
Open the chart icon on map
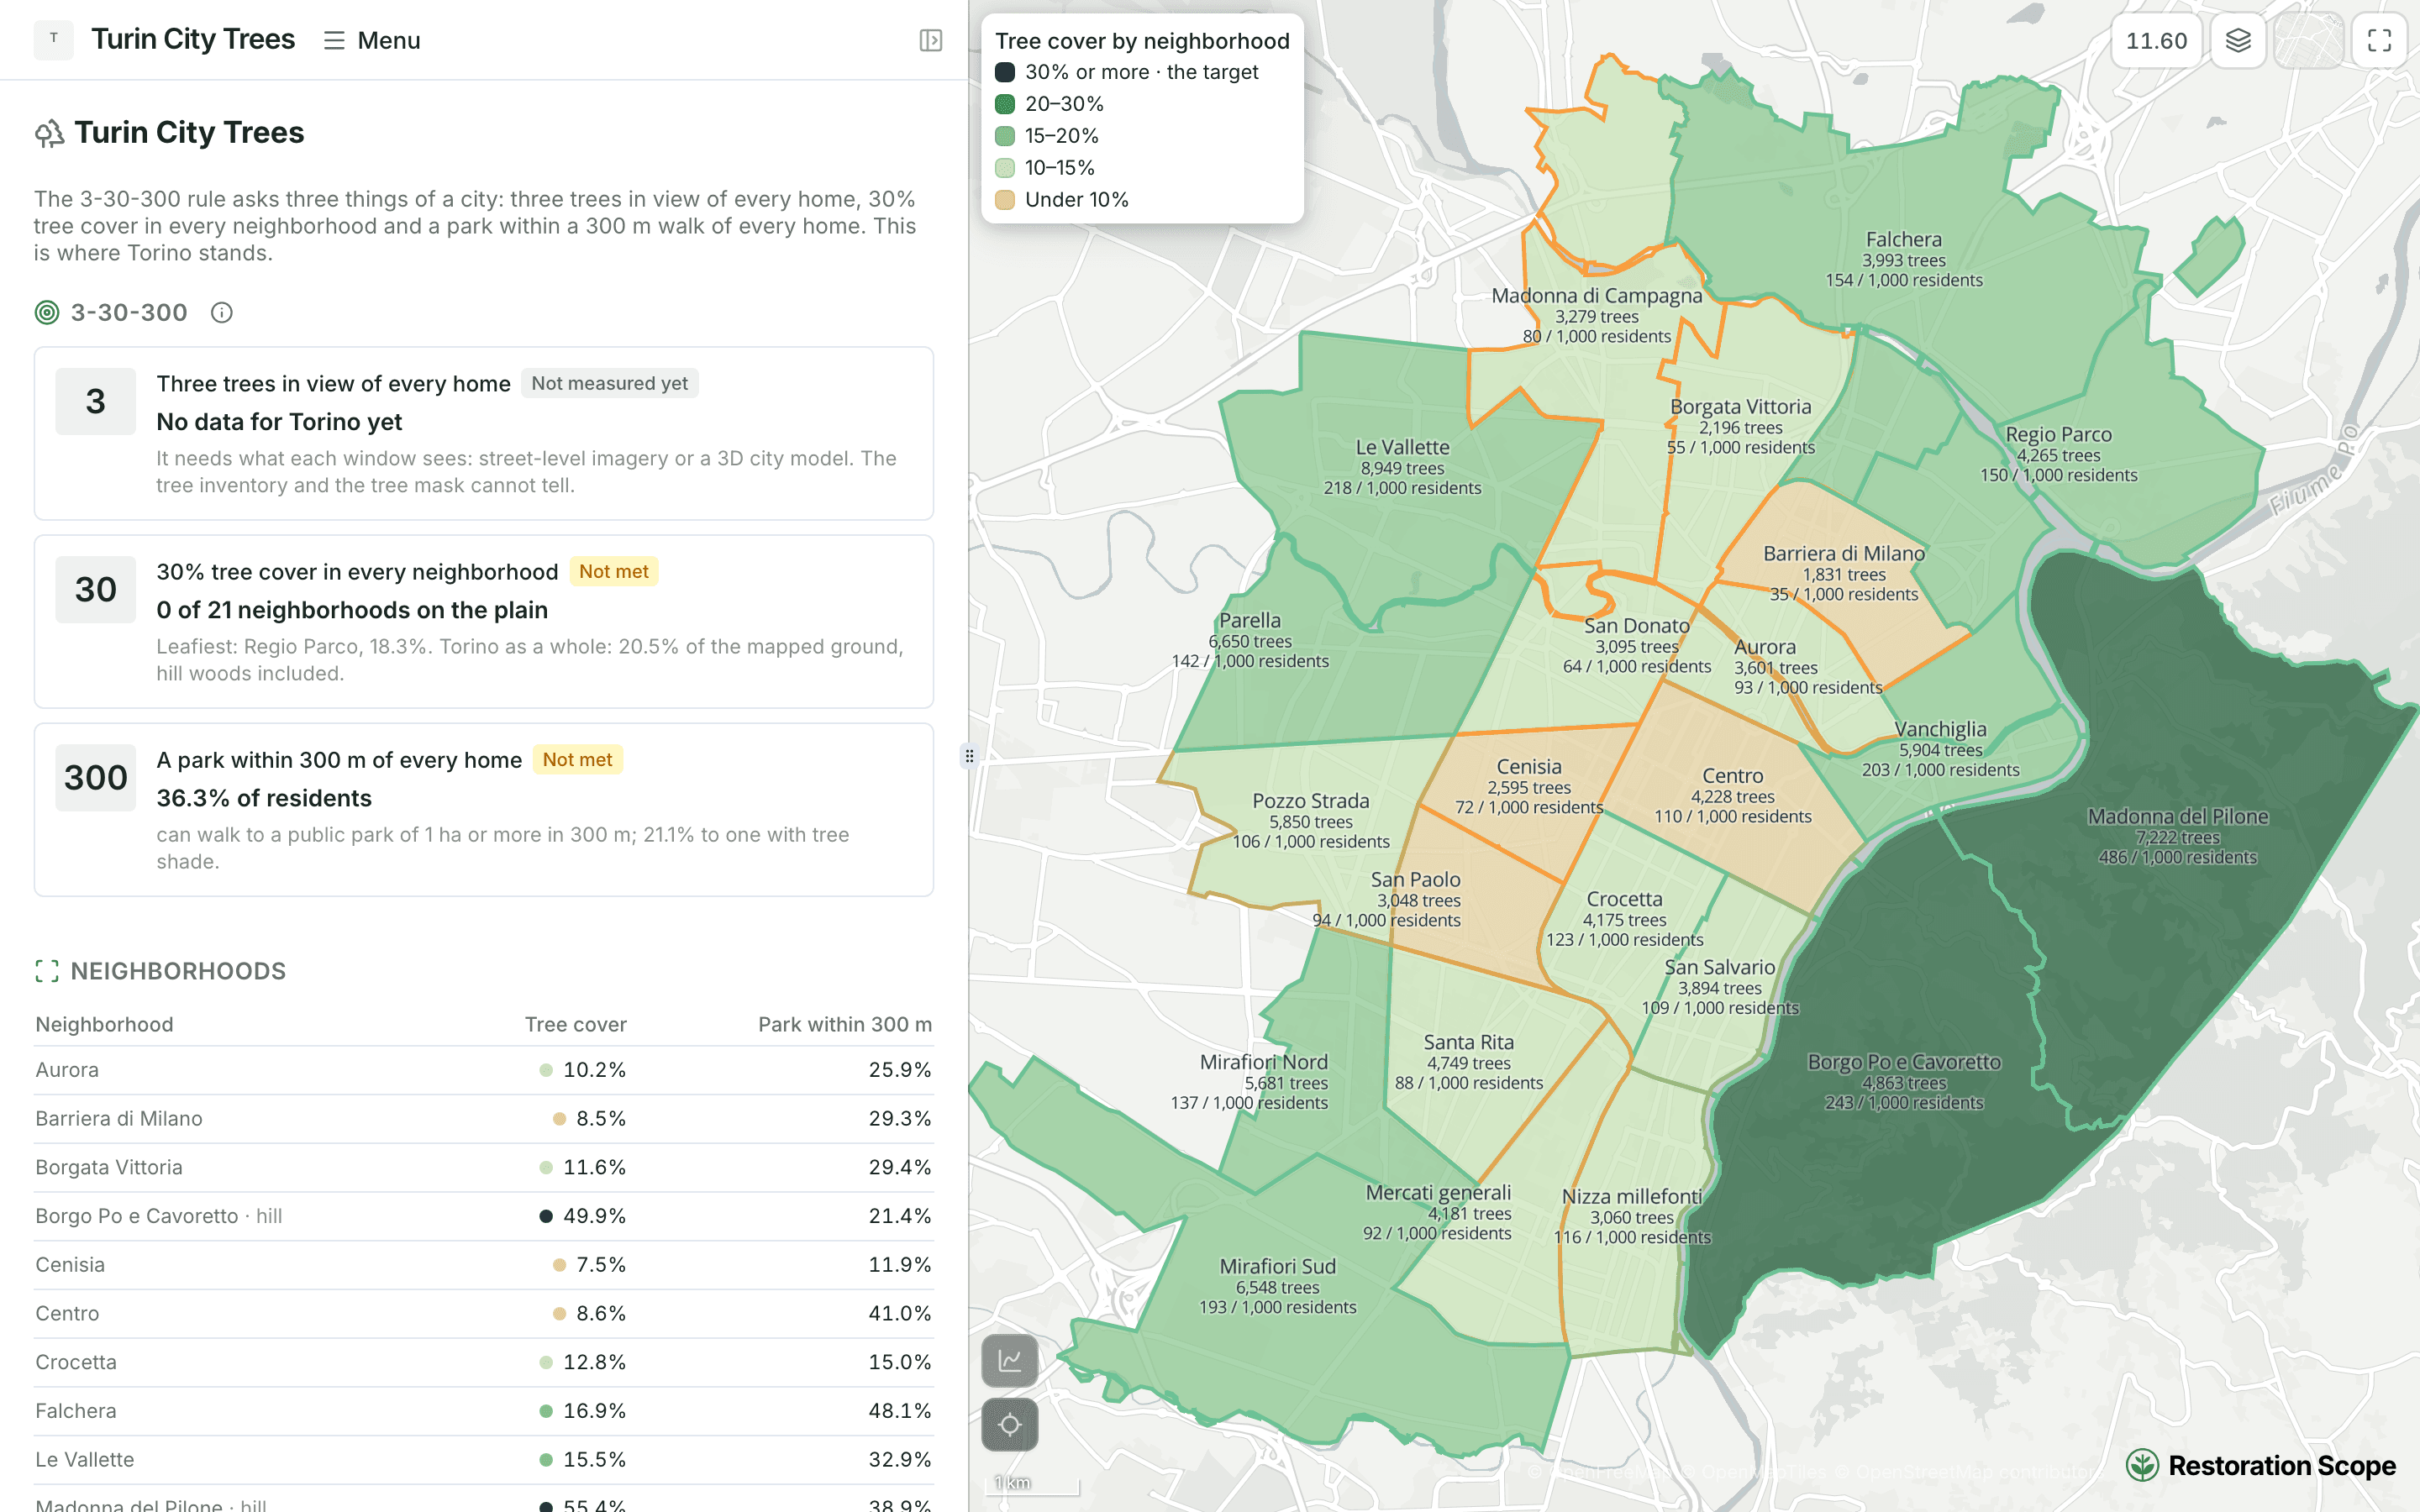(1010, 1361)
